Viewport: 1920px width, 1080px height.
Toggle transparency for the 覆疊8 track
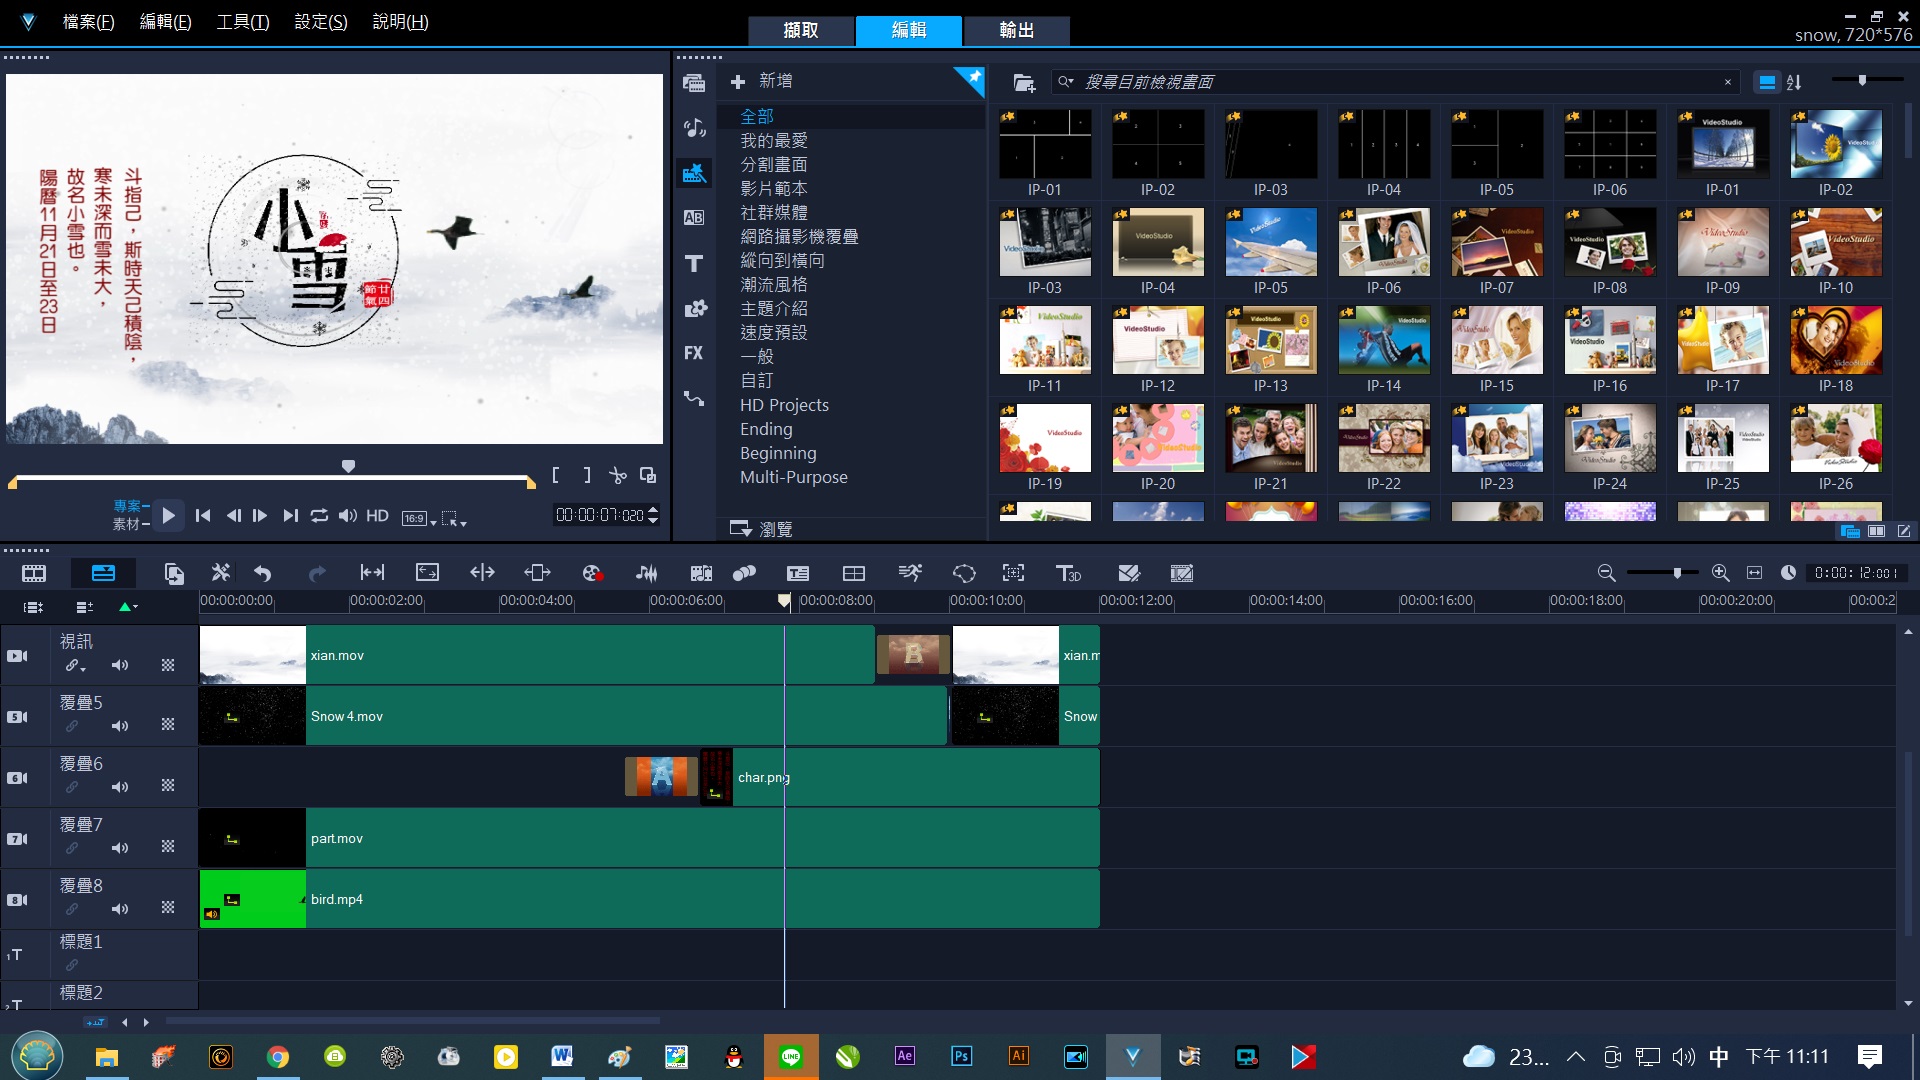point(168,908)
